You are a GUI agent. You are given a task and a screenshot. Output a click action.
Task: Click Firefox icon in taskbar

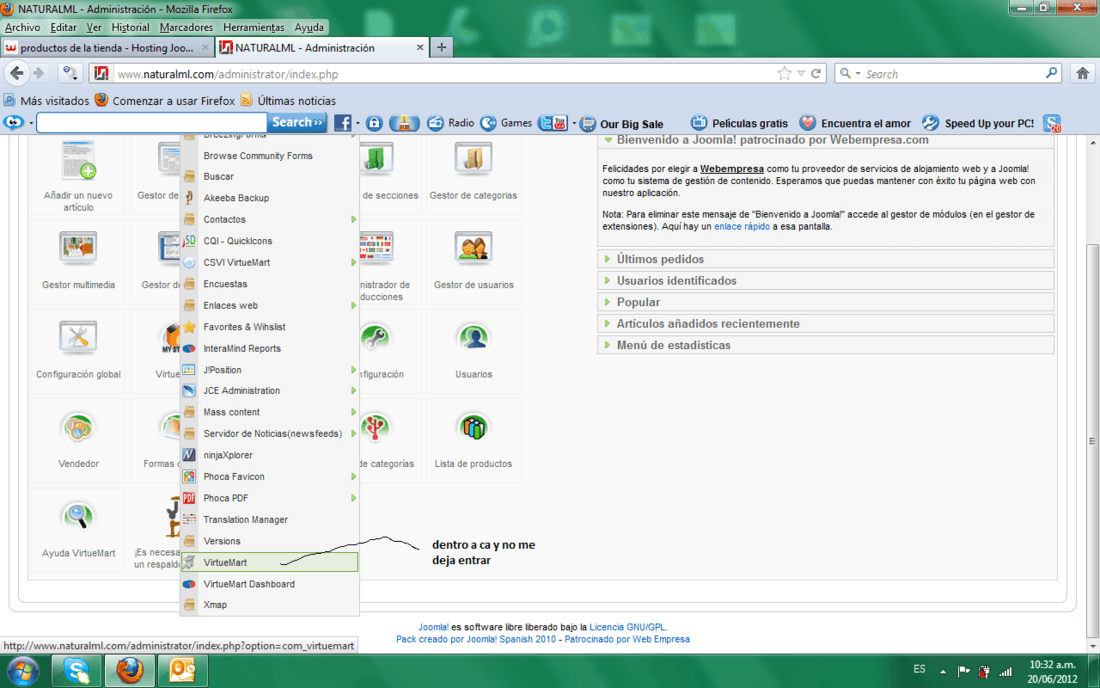pyautogui.click(x=129, y=671)
